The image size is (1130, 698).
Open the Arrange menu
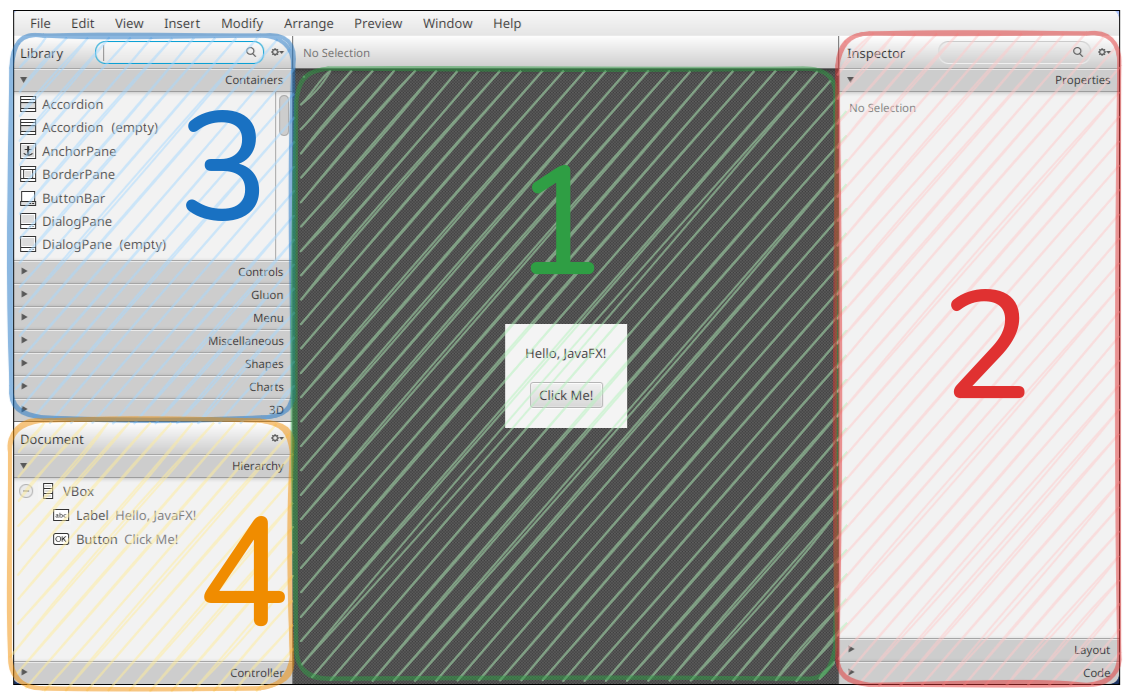coord(309,23)
